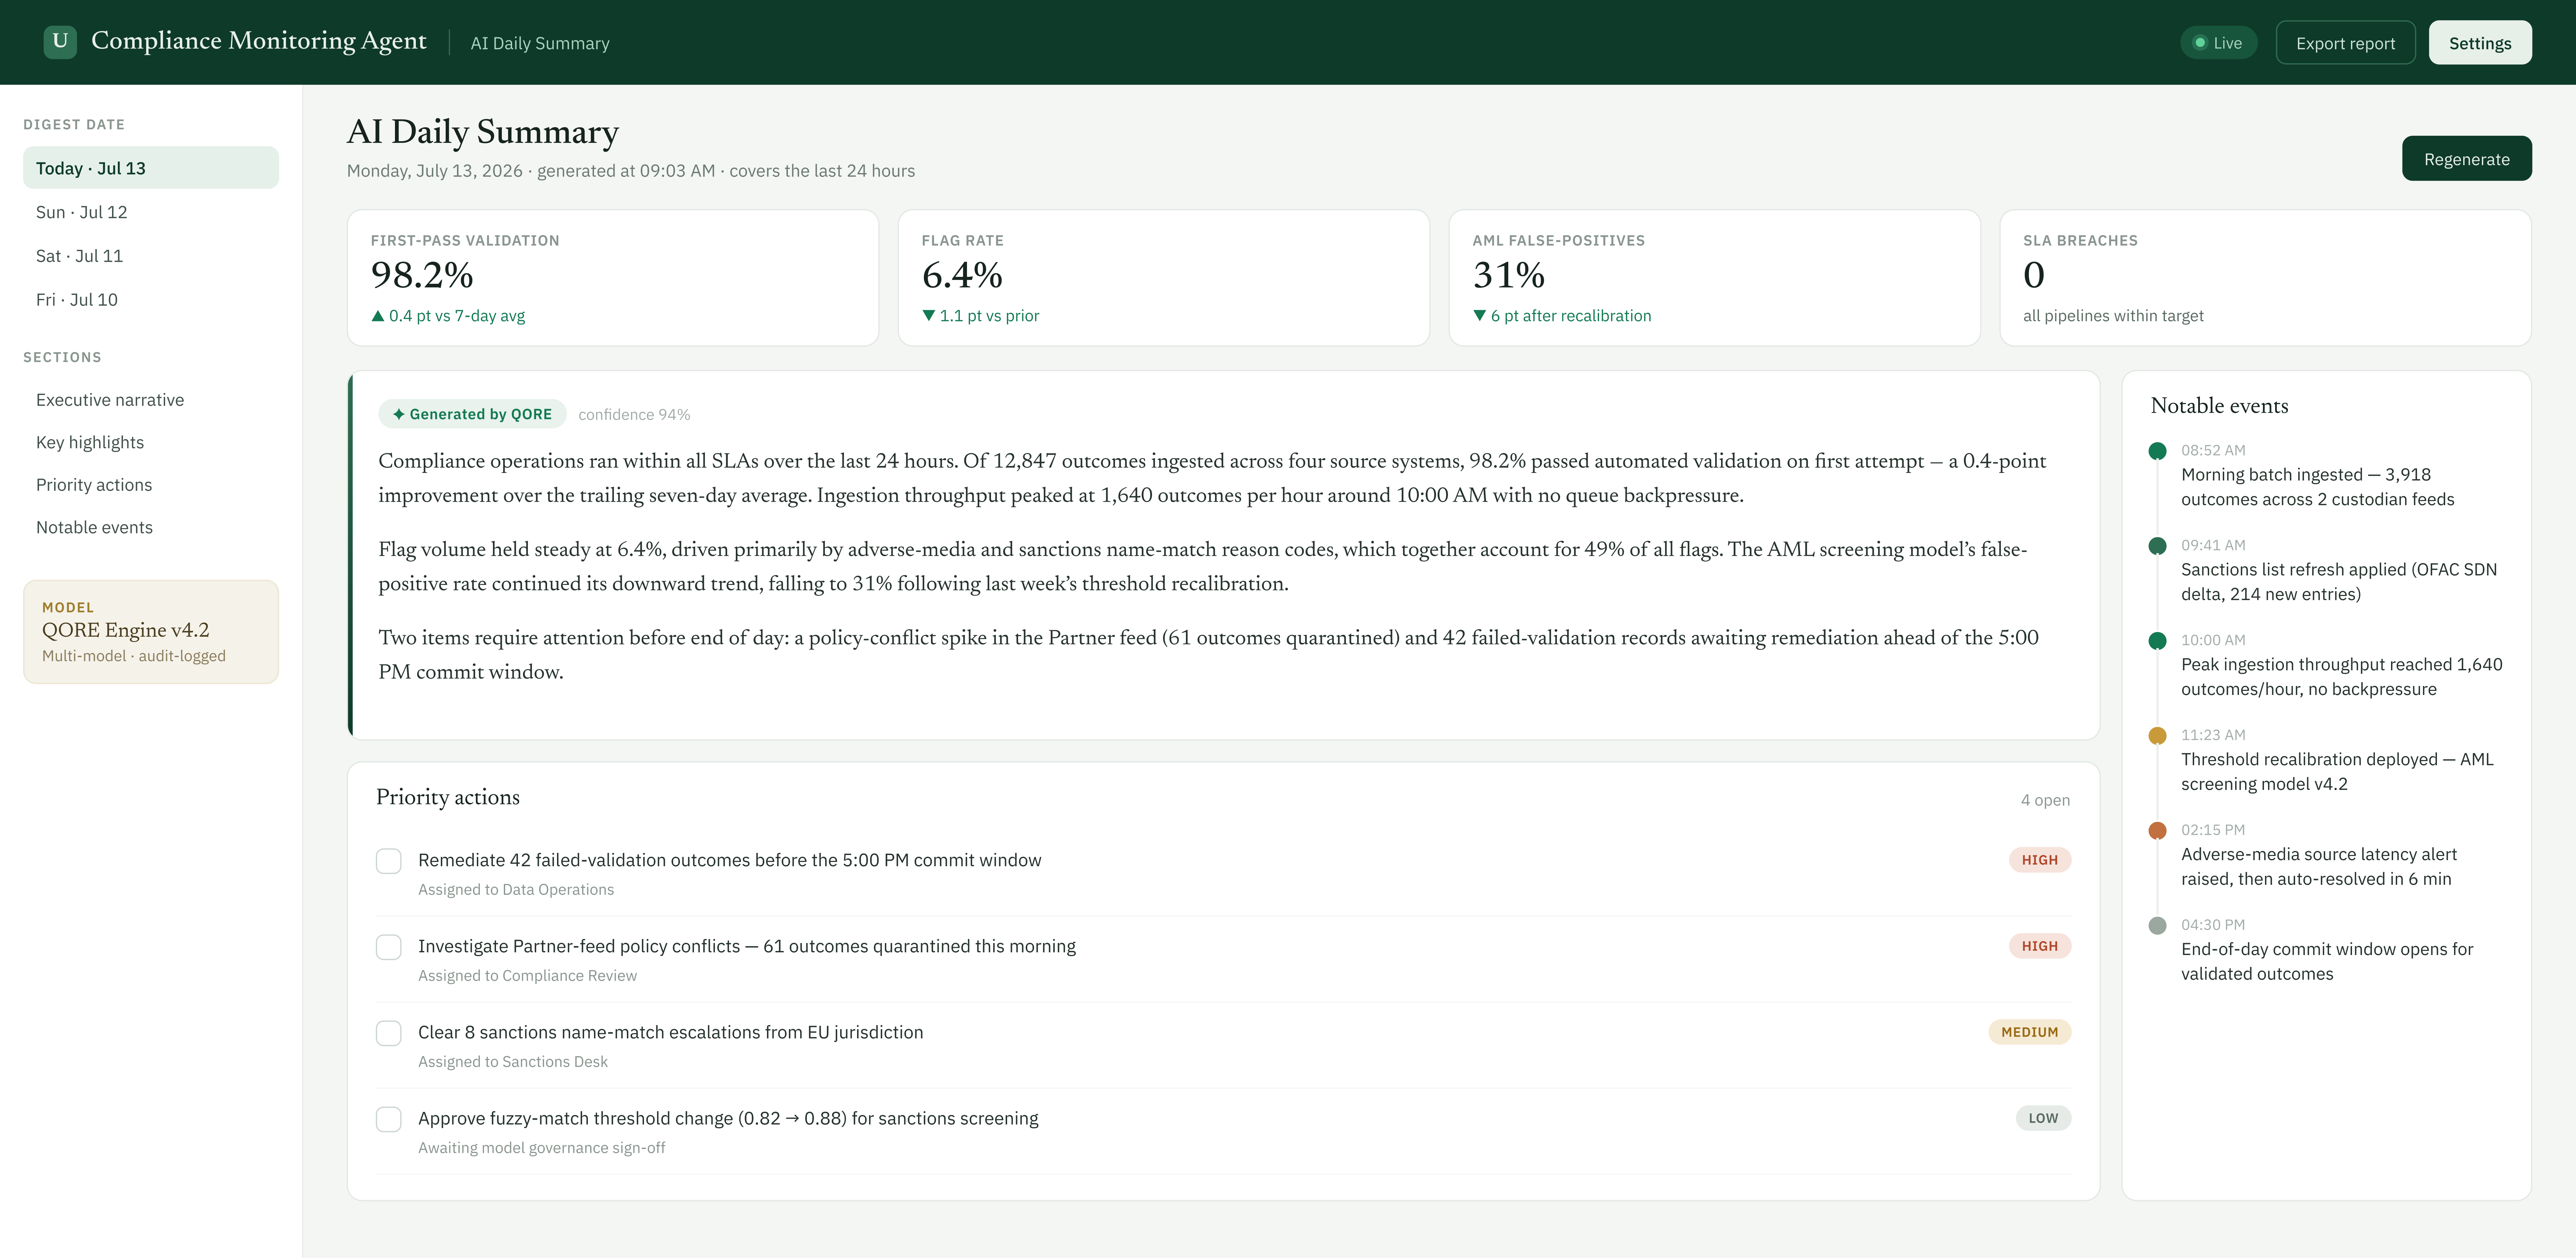Jump to the Executive narrative section

(x=151, y=400)
